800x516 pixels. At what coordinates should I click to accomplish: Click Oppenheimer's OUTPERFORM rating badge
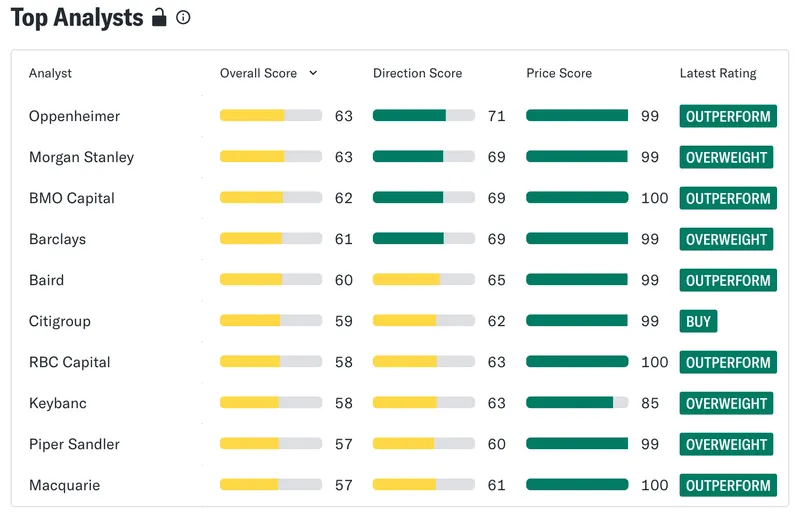pos(728,116)
